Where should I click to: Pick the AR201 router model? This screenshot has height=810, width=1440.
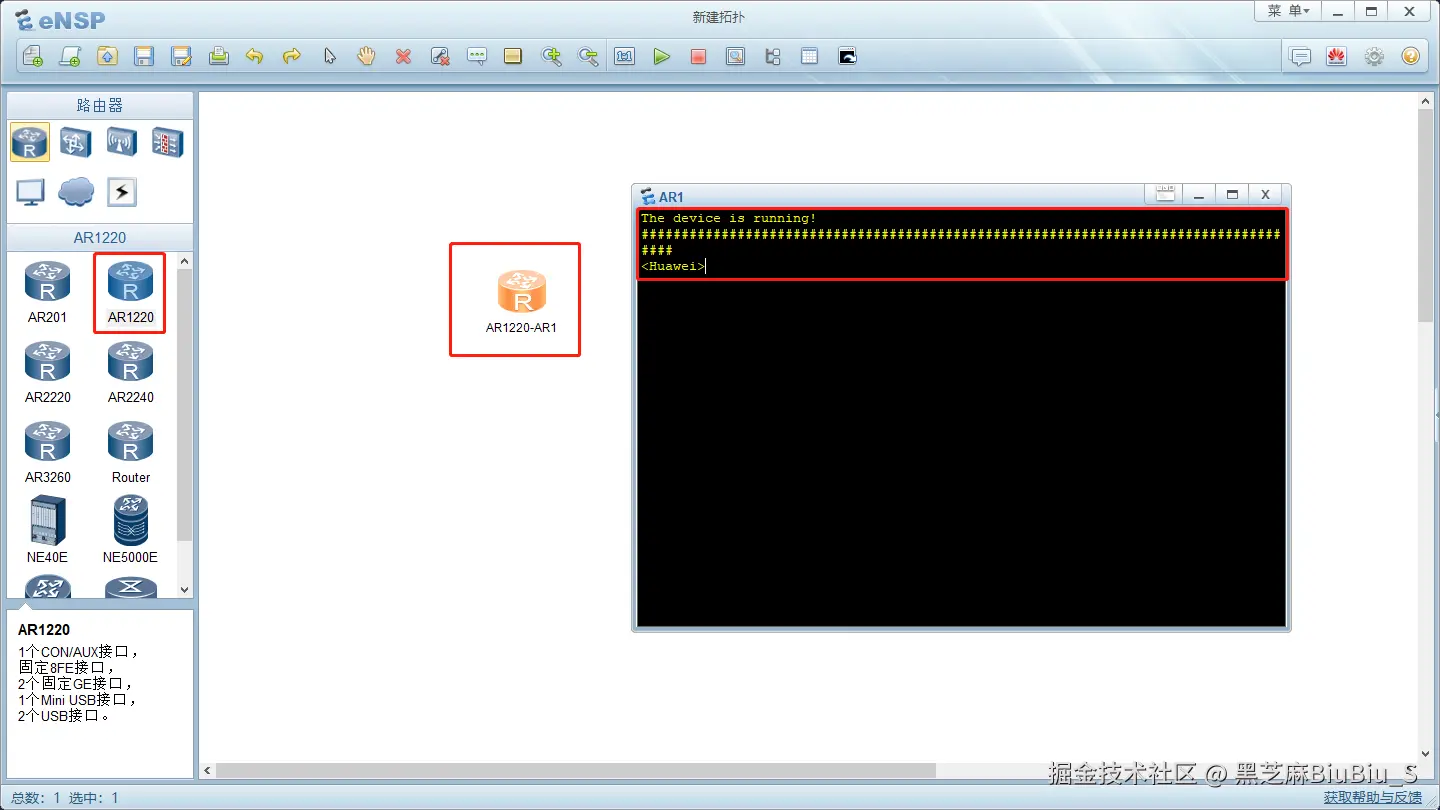pos(47,292)
